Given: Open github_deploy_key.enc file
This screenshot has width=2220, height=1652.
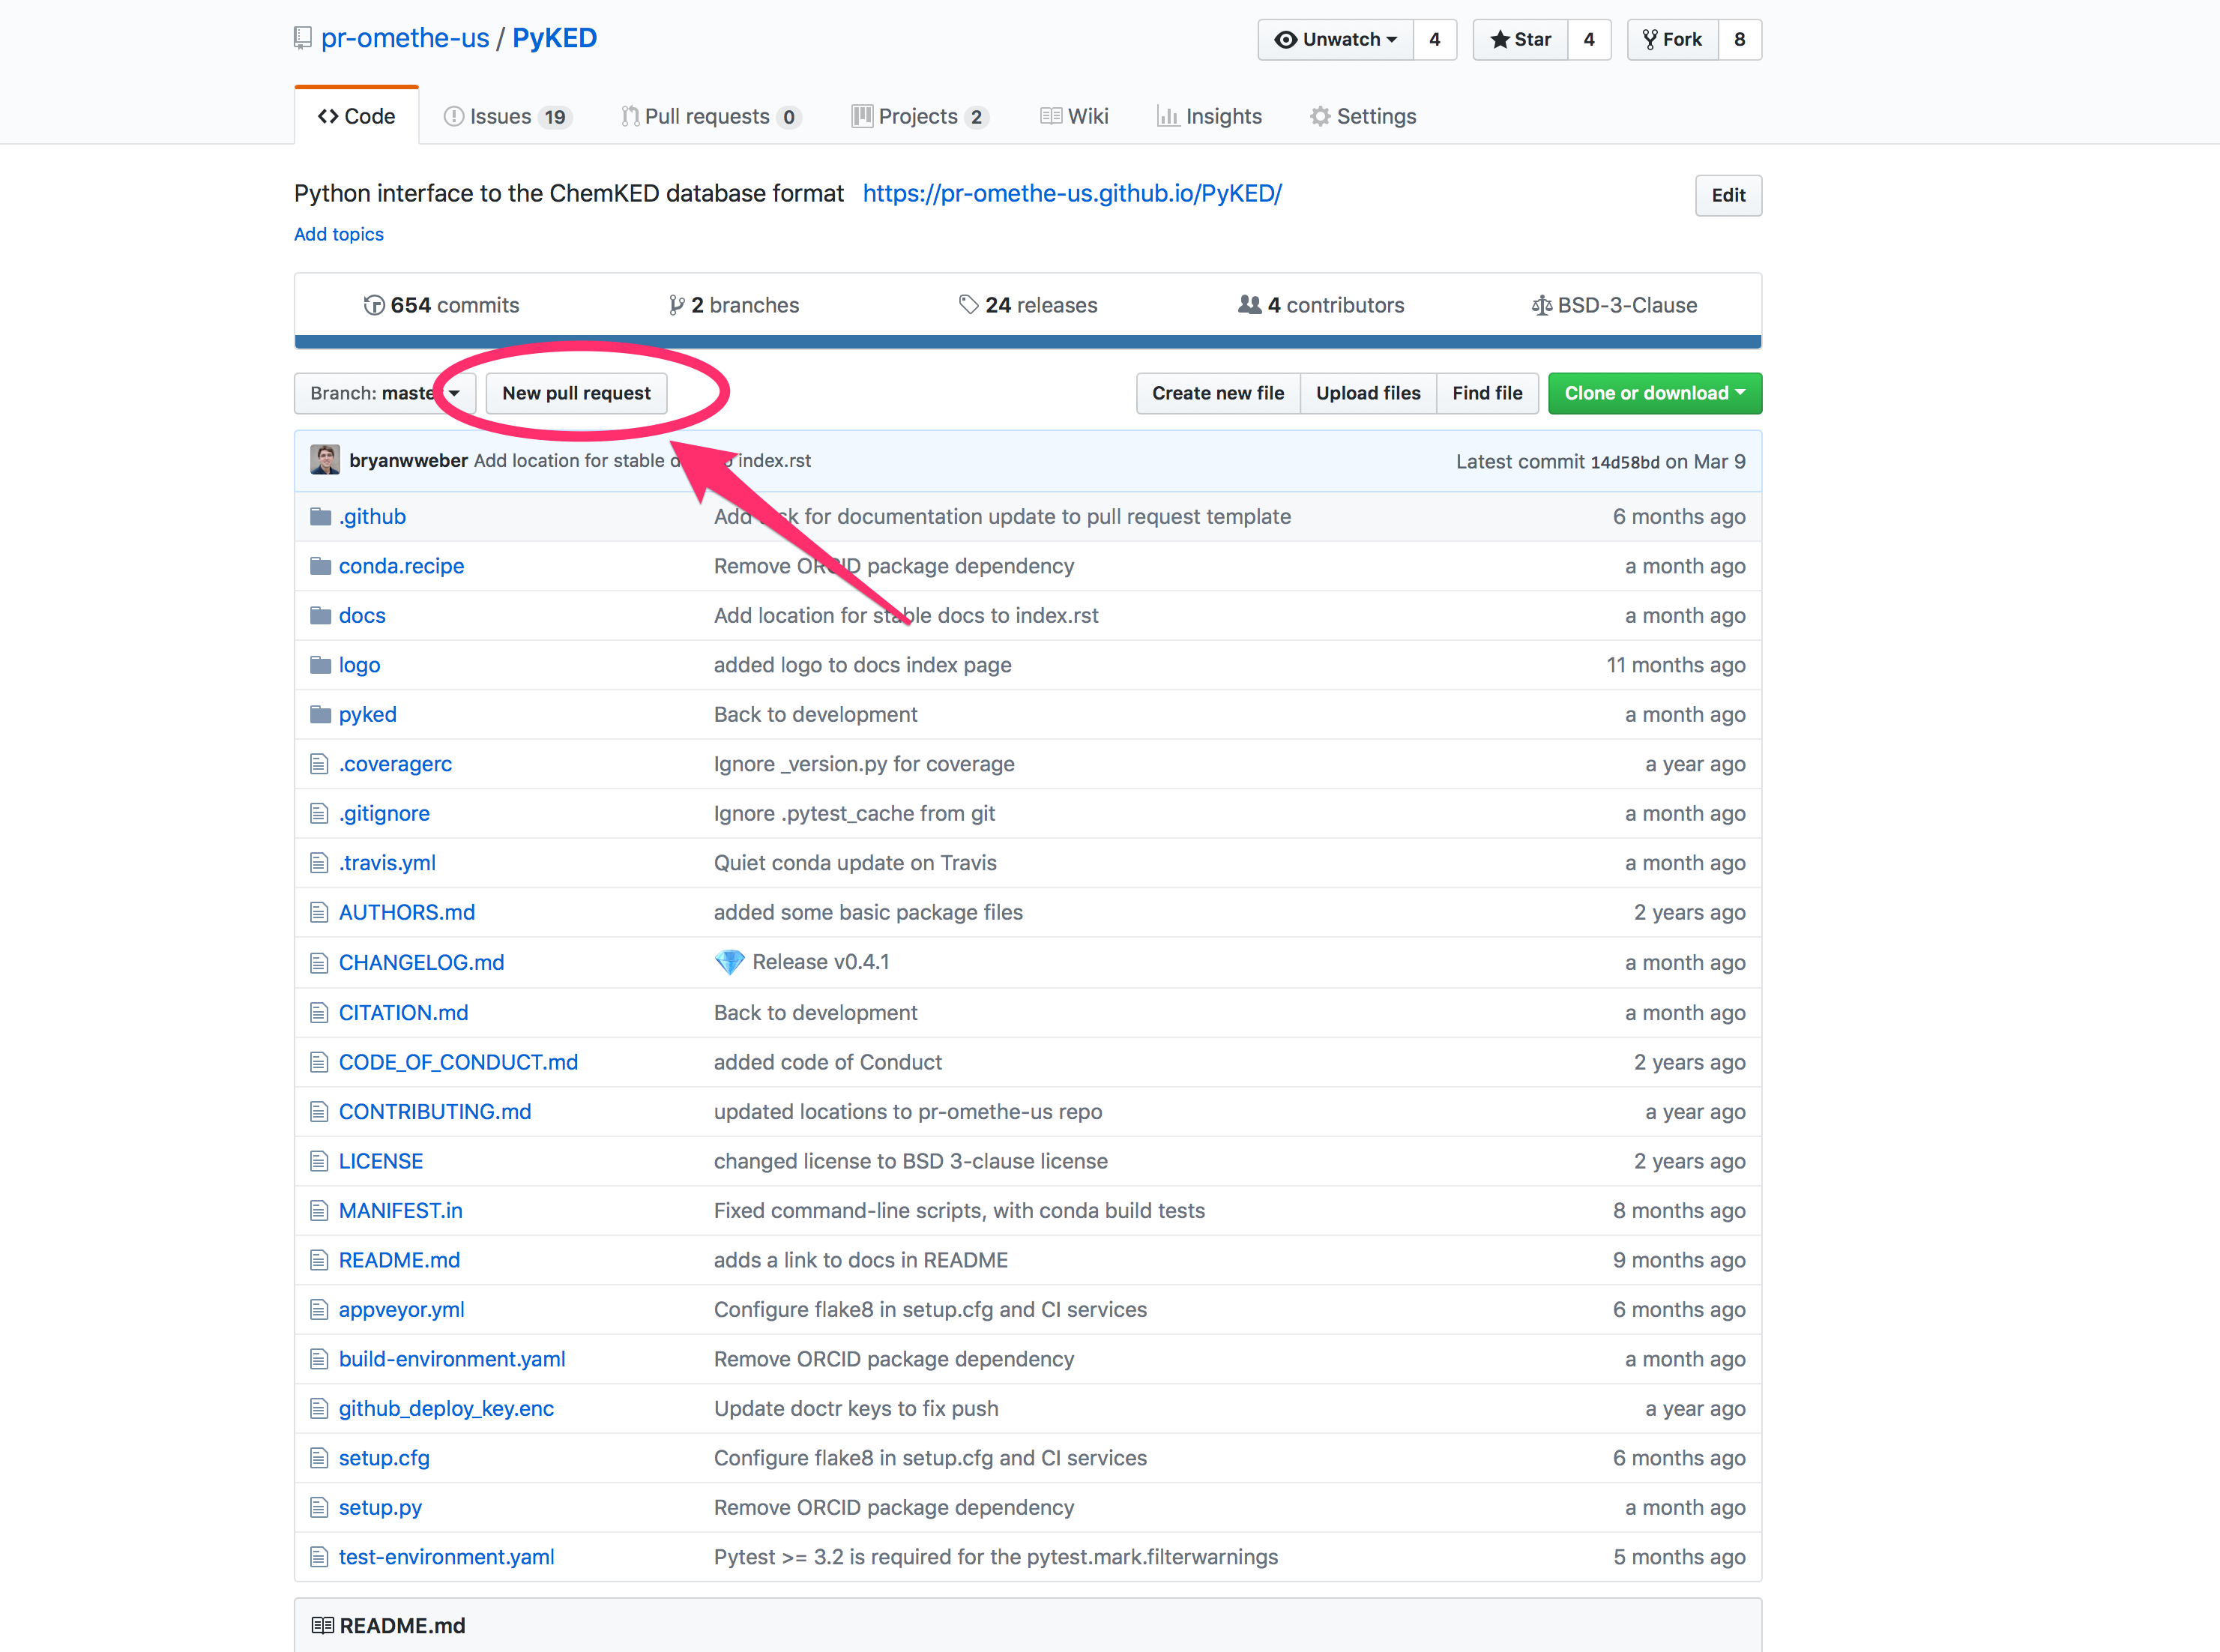Looking at the screenshot, I should [446, 1408].
